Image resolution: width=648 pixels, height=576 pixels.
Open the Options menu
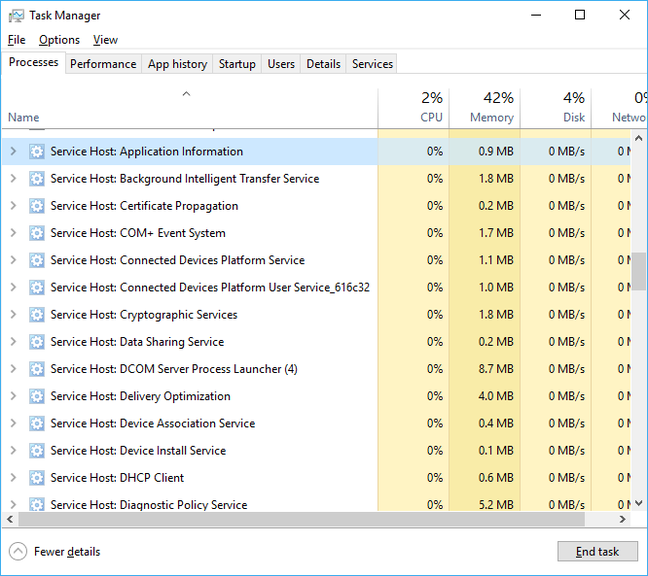click(x=59, y=40)
